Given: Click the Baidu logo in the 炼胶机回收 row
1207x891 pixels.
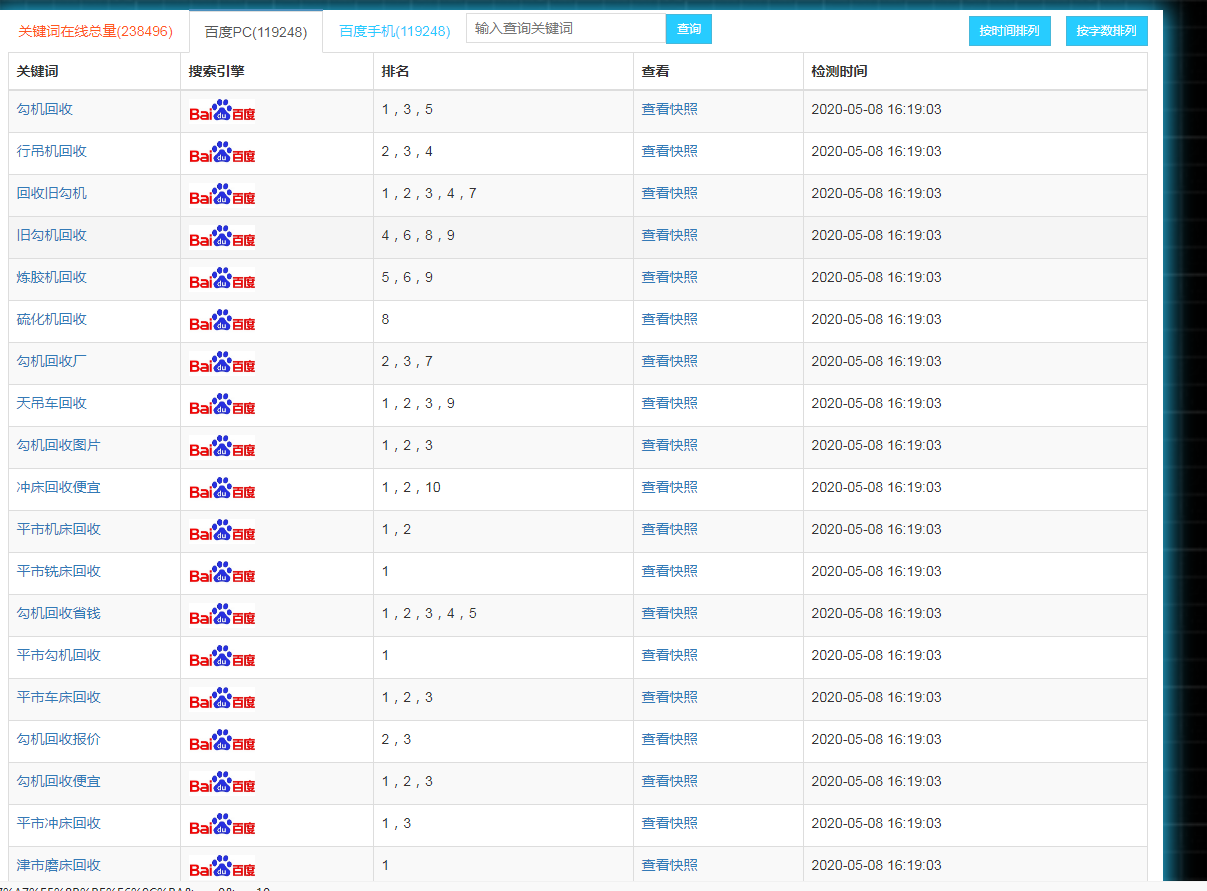Looking at the screenshot, I should tap(222, 279).
